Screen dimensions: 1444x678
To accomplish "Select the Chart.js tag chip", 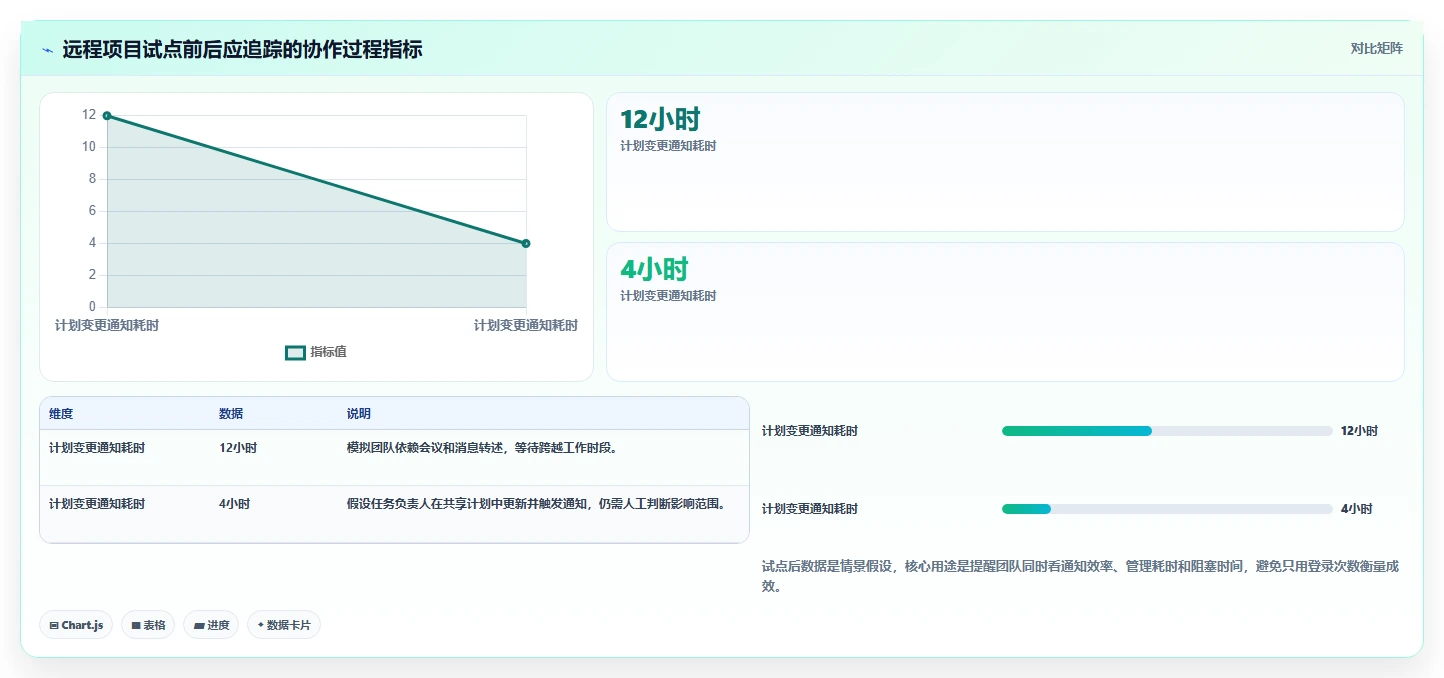I will 76,625.
